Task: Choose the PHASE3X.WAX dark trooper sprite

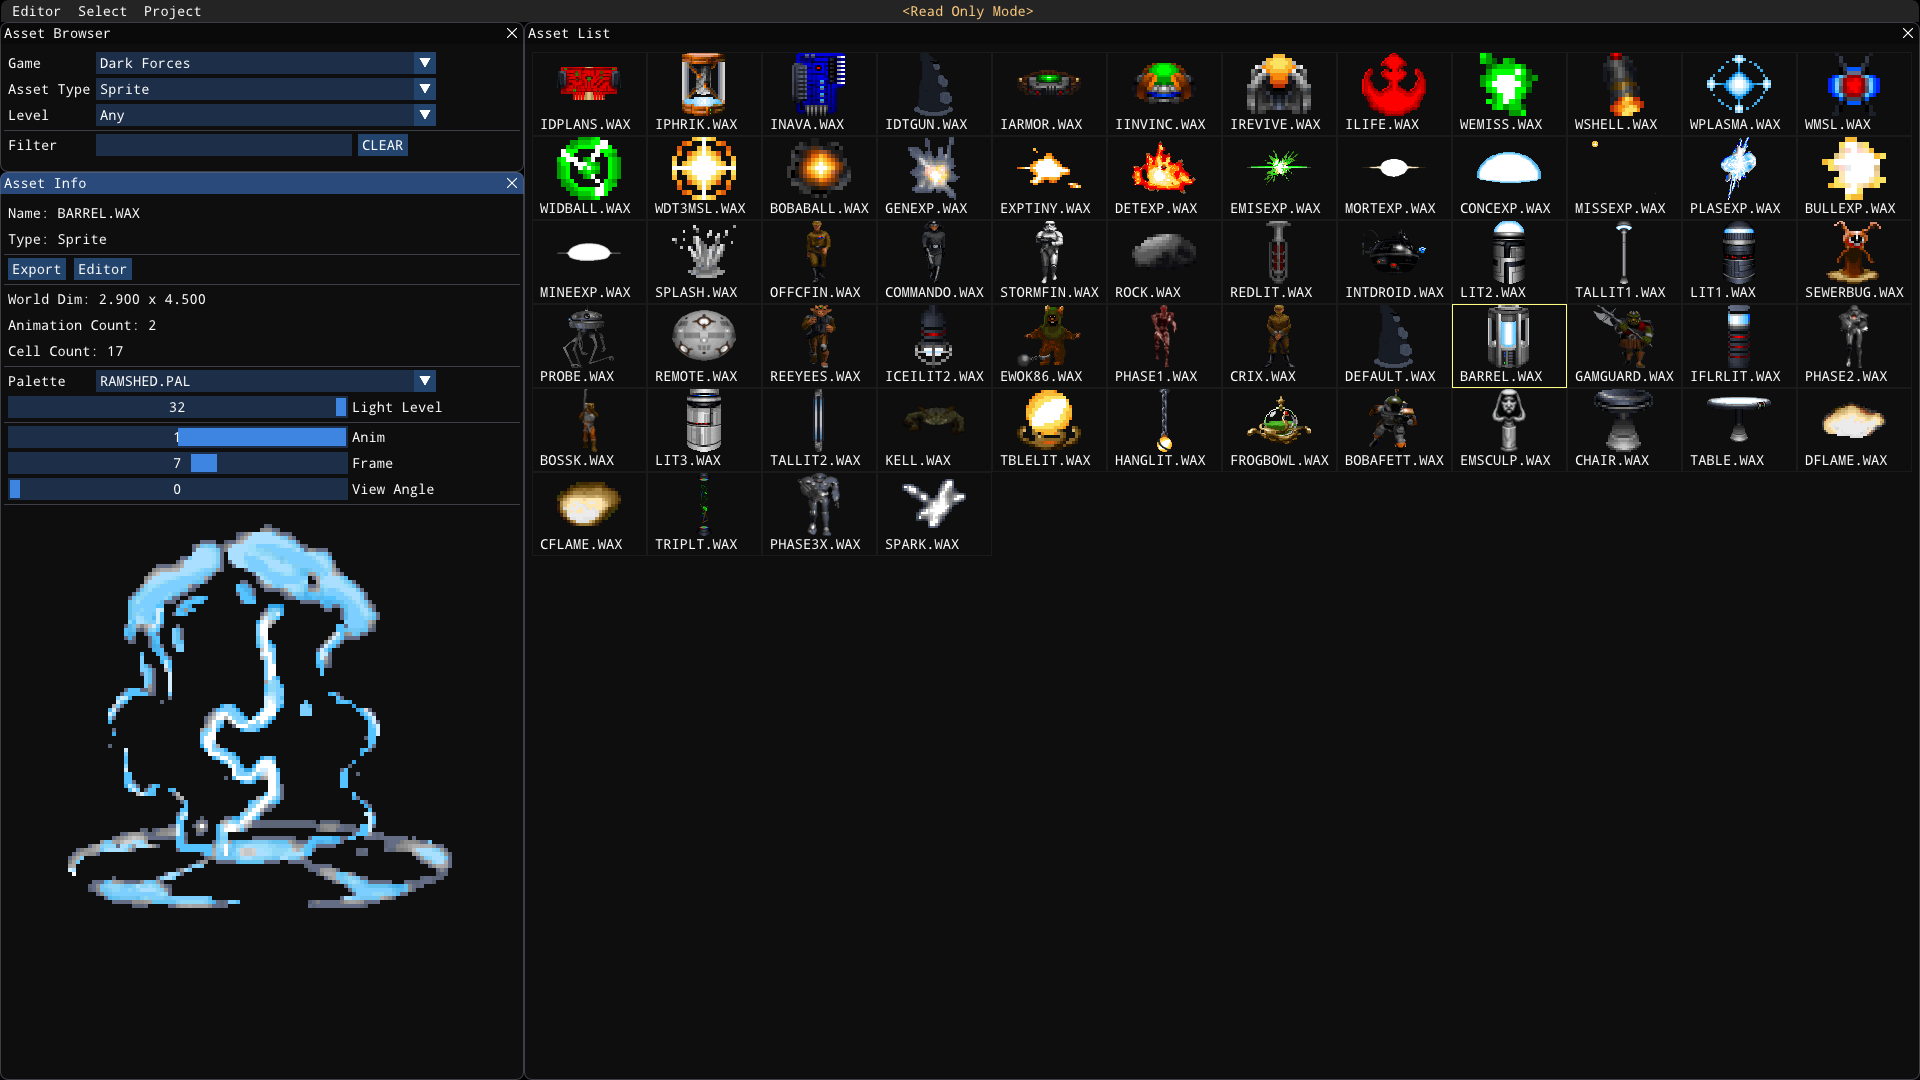Action: [x=819, y=514]
